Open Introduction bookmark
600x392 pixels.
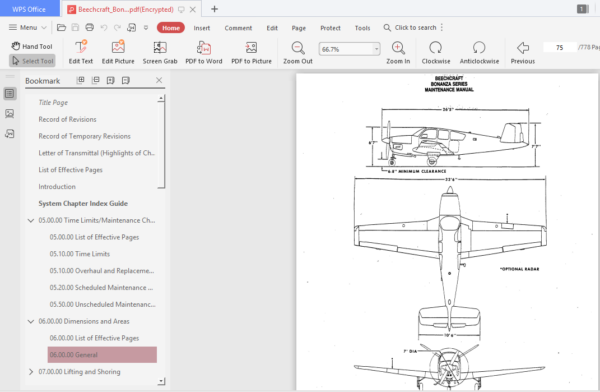click(57, 187)
